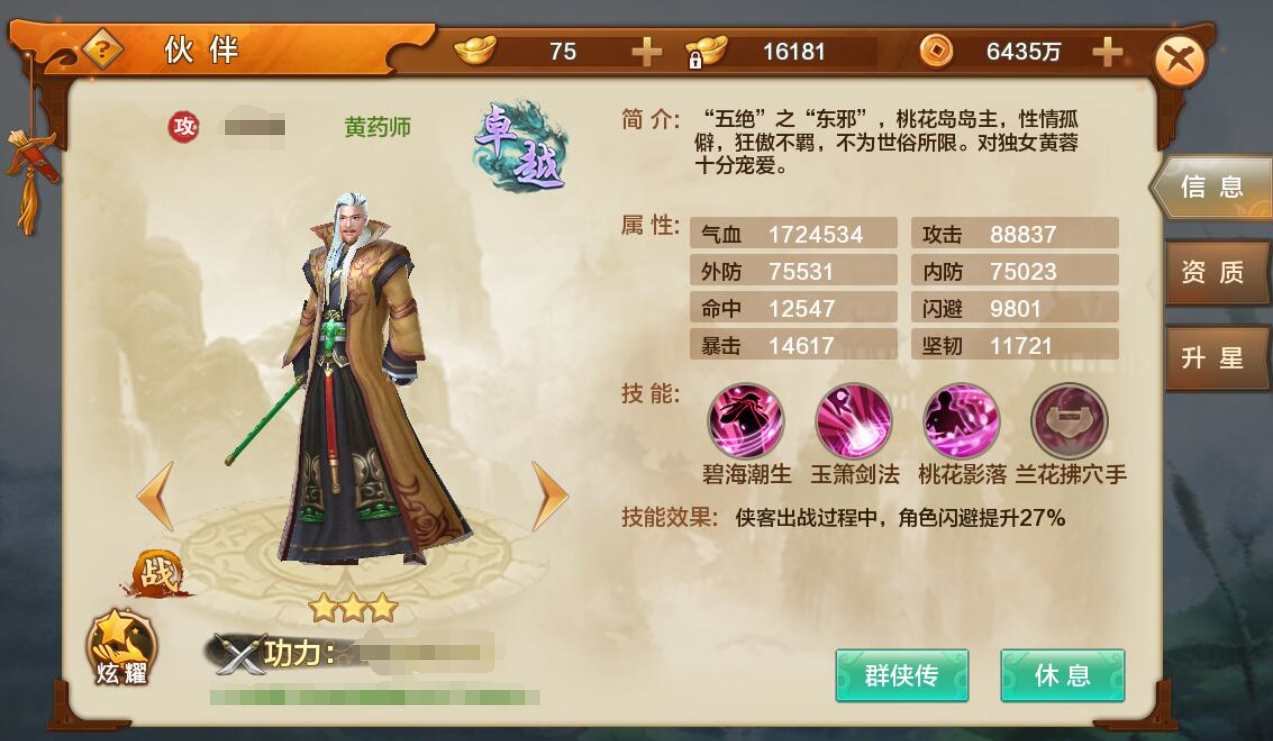Viewport: 1273px width, 741px height.
Task: Select the 兰花拂穴手 skill icon
Action: coord(1070,421)
